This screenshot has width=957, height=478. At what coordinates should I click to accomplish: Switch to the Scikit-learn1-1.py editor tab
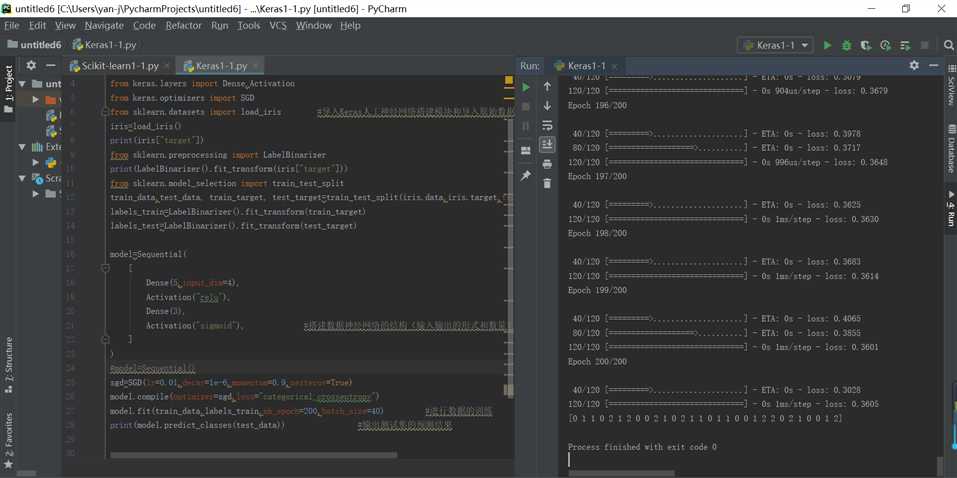(x=118, y=66)
